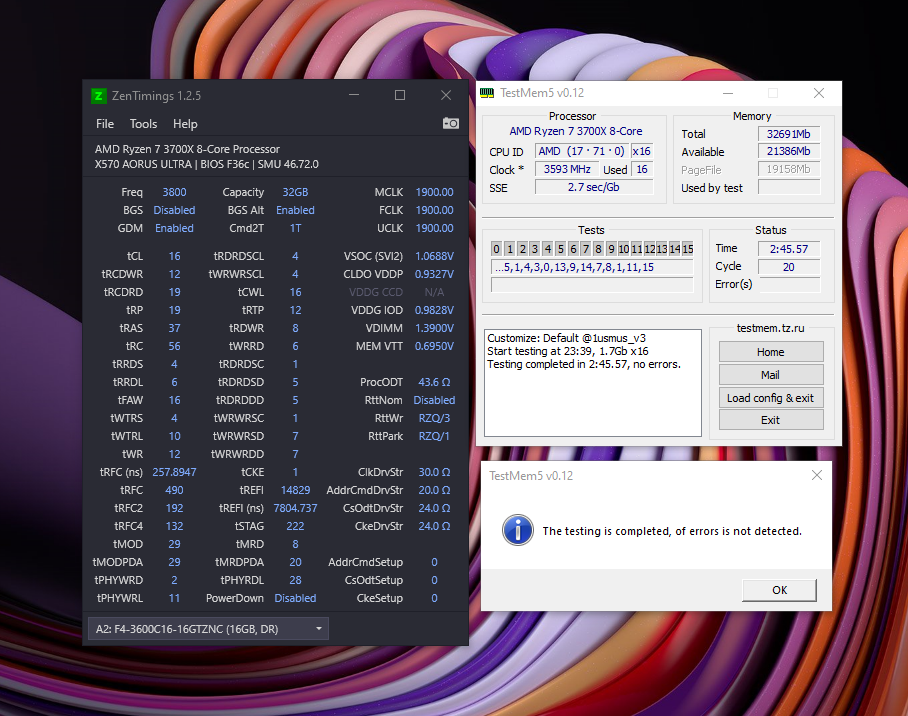The height and width of the screenshot is (716, 908).
Task: Take a screenshot with ZenTimings camera icon
Action: click(x=451, y=123)
